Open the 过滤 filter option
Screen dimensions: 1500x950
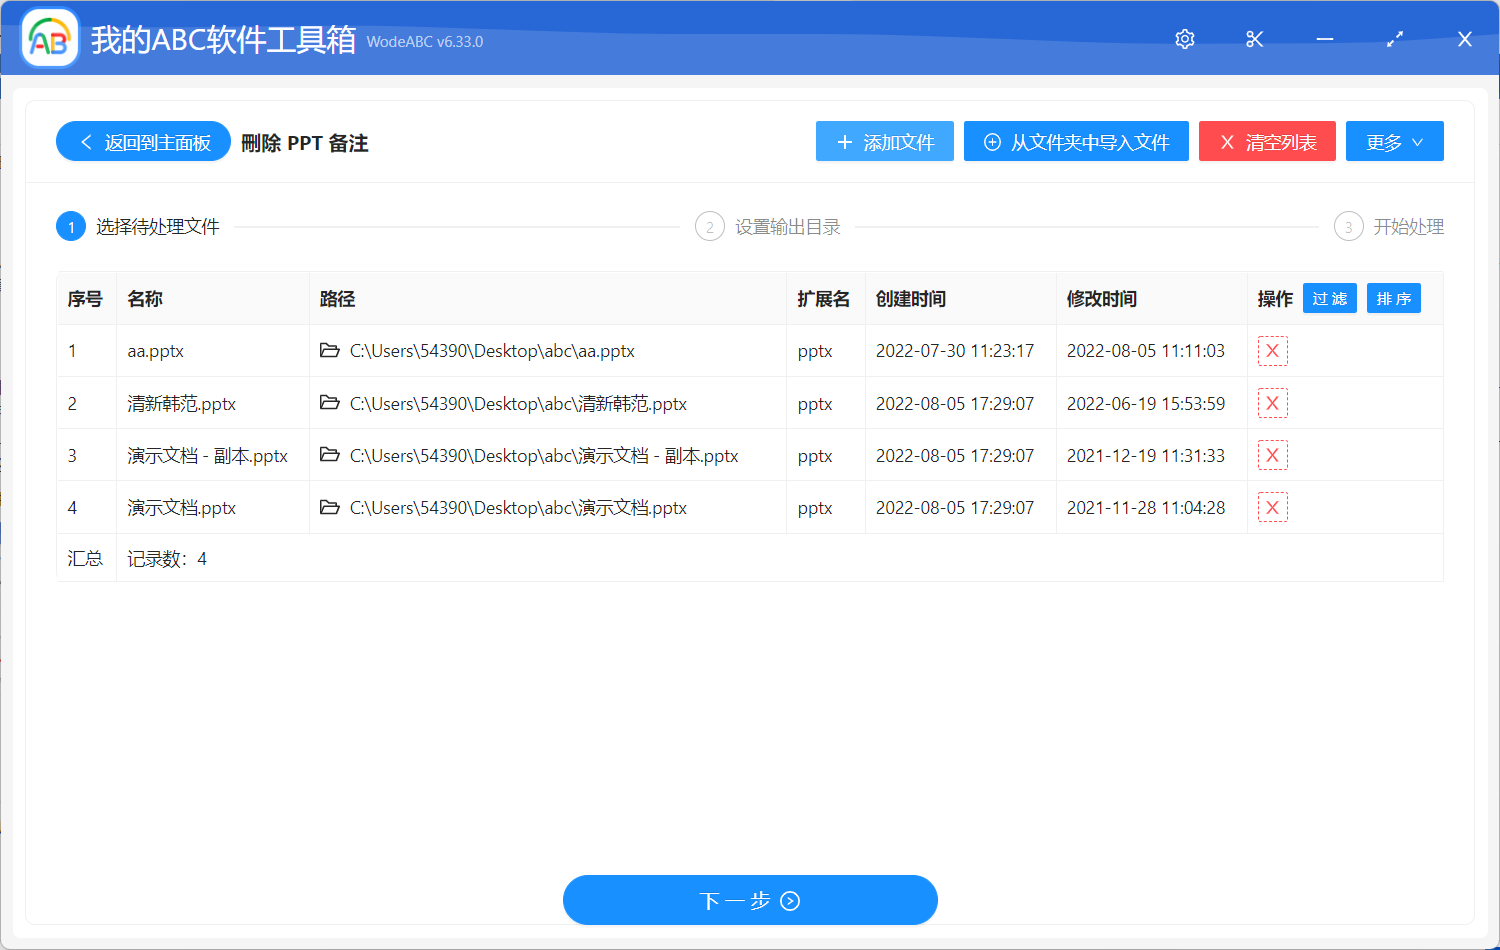pyautogui.click(x=1329, y=298)
